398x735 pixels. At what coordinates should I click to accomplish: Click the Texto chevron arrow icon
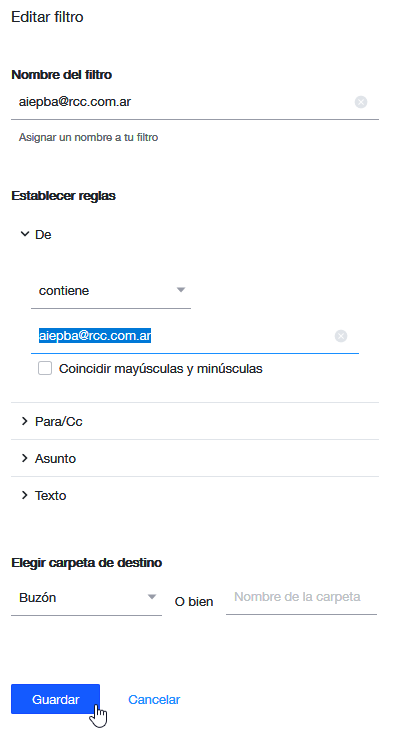pyautogui.click(x=25, y=495)
